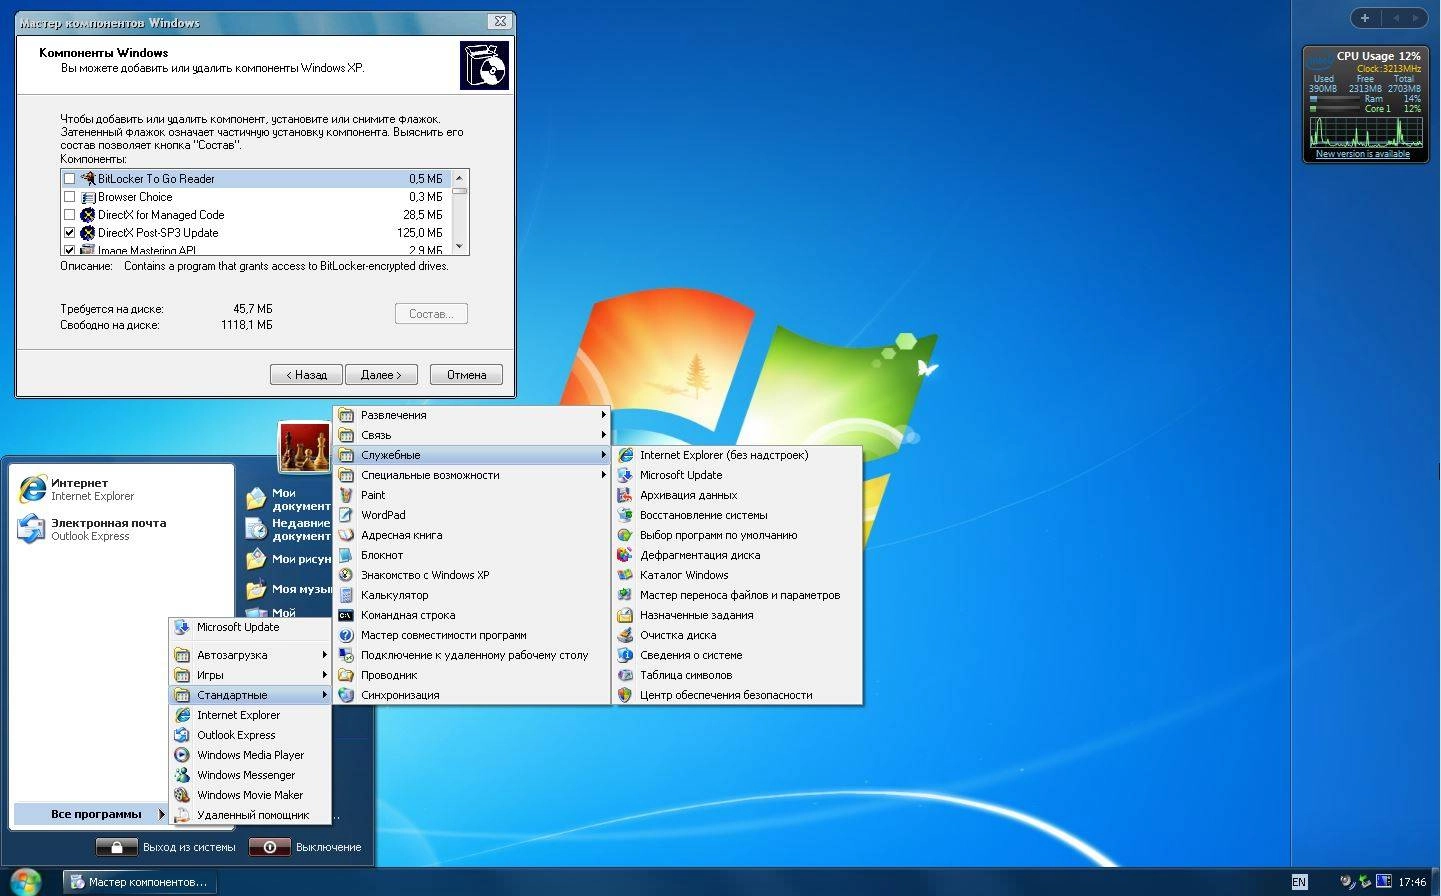This screenshot has width=1441, height=896.
Task: Select Мастер совместимости программ
Action: (472, 635)
